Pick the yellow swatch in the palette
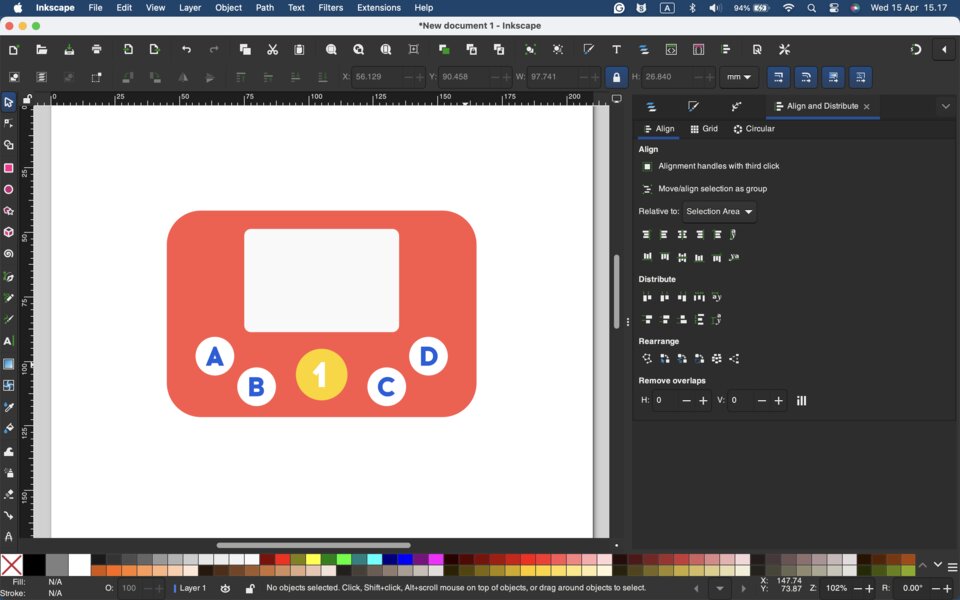Image resolution: width=960 pixels, height=600 pixels. [x=313, y=559]
